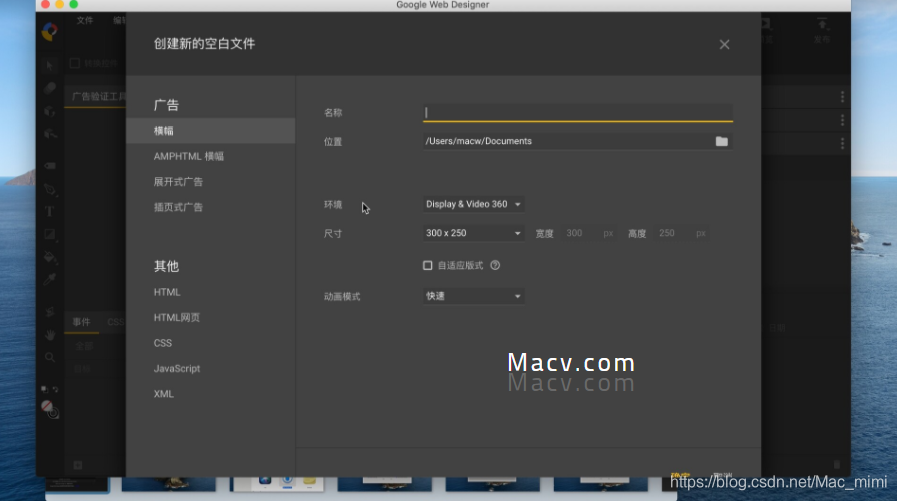The height and width of the screenshot is (501, 897).
Task: Open the 动画模式 快速 dropdown
Action: point(473,296)
